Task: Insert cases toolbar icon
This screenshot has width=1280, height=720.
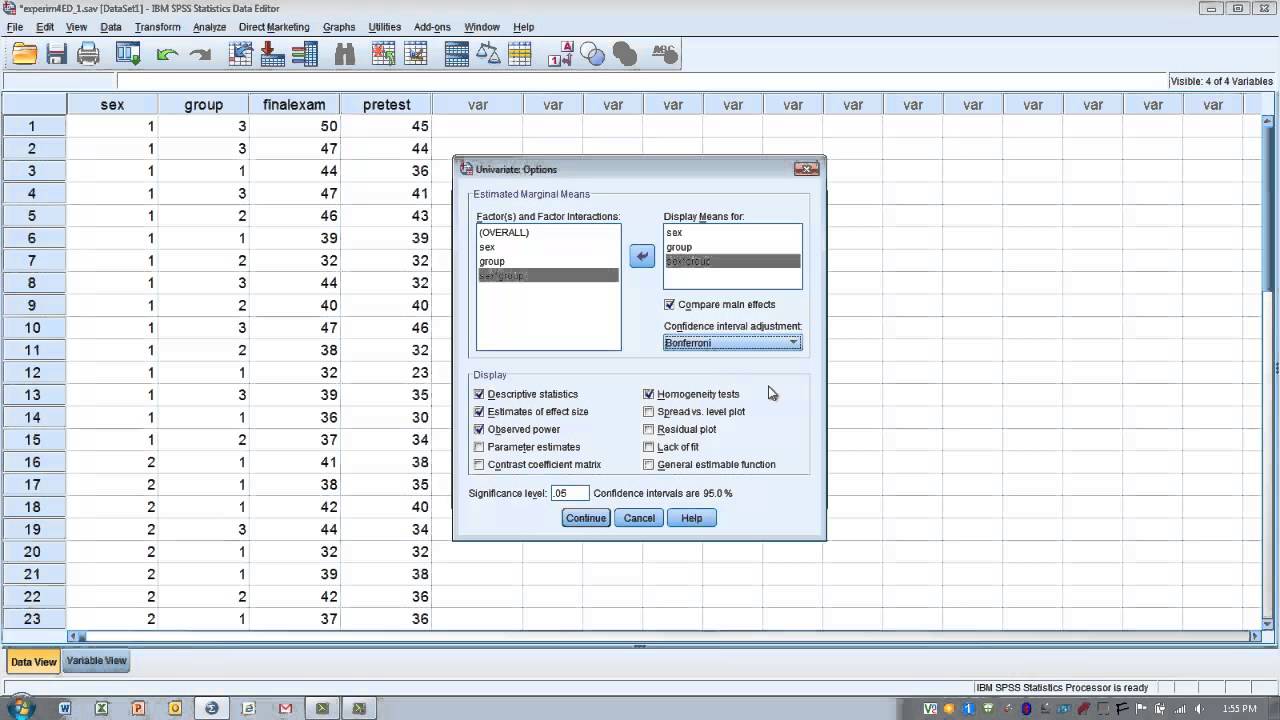Action: pyautogui.click(x=385, y=55)
